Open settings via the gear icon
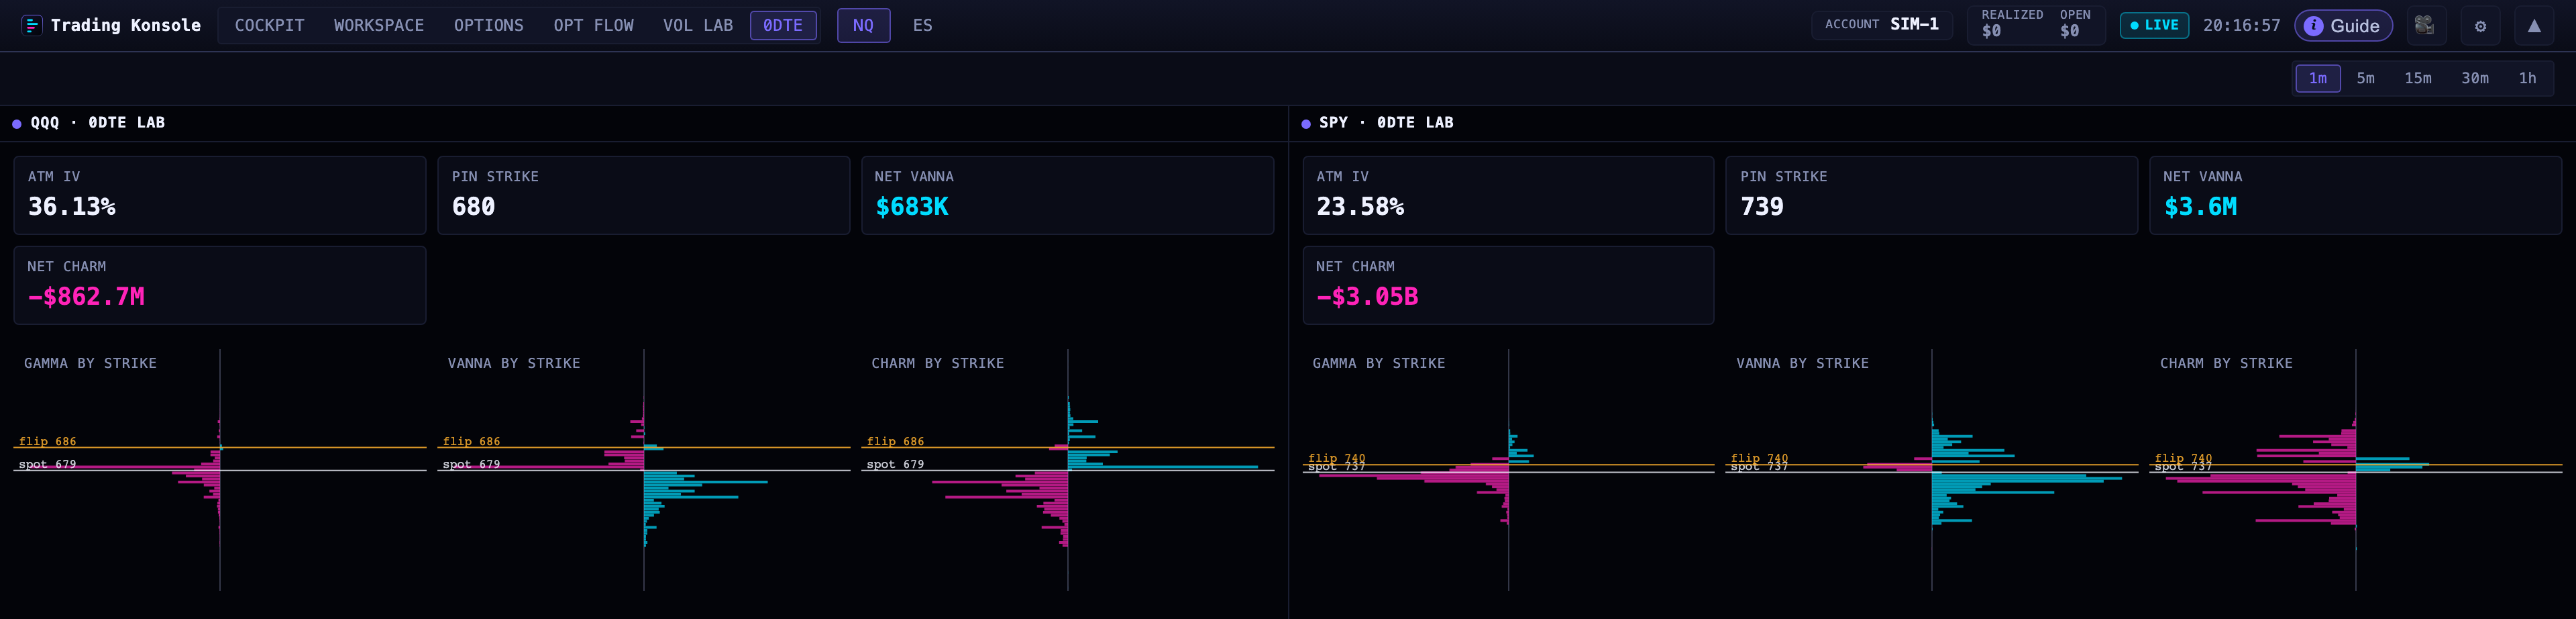This screenshot has width=2576, height=619. pos(2480,25)
